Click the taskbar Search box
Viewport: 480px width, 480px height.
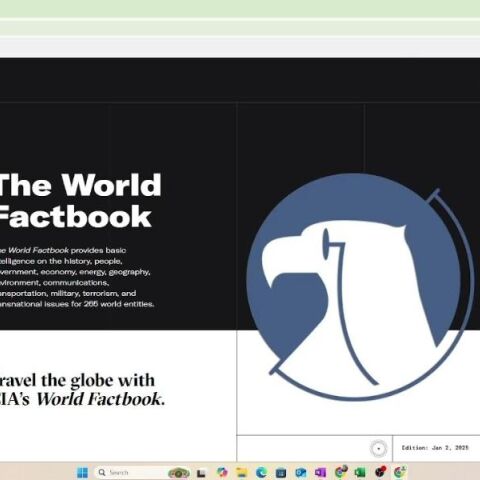[143, 472]
